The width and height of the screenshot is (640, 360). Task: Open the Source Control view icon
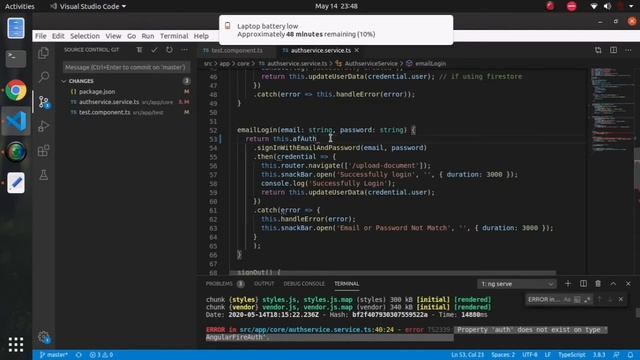click(x=43, y=102)
